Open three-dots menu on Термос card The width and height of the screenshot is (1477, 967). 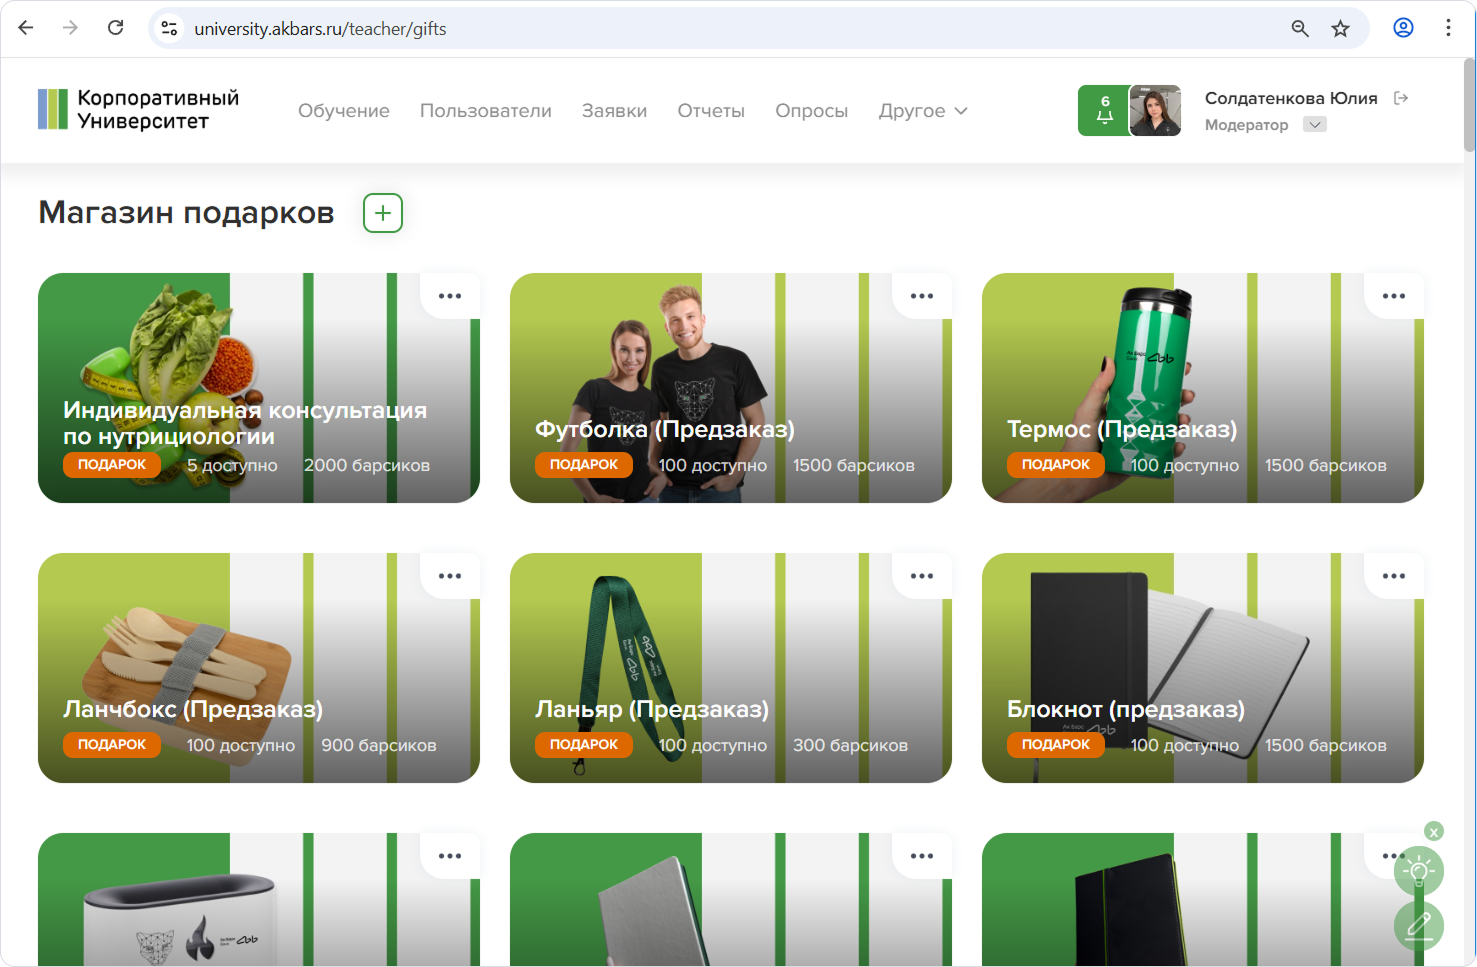click(x=1393, y=296)
